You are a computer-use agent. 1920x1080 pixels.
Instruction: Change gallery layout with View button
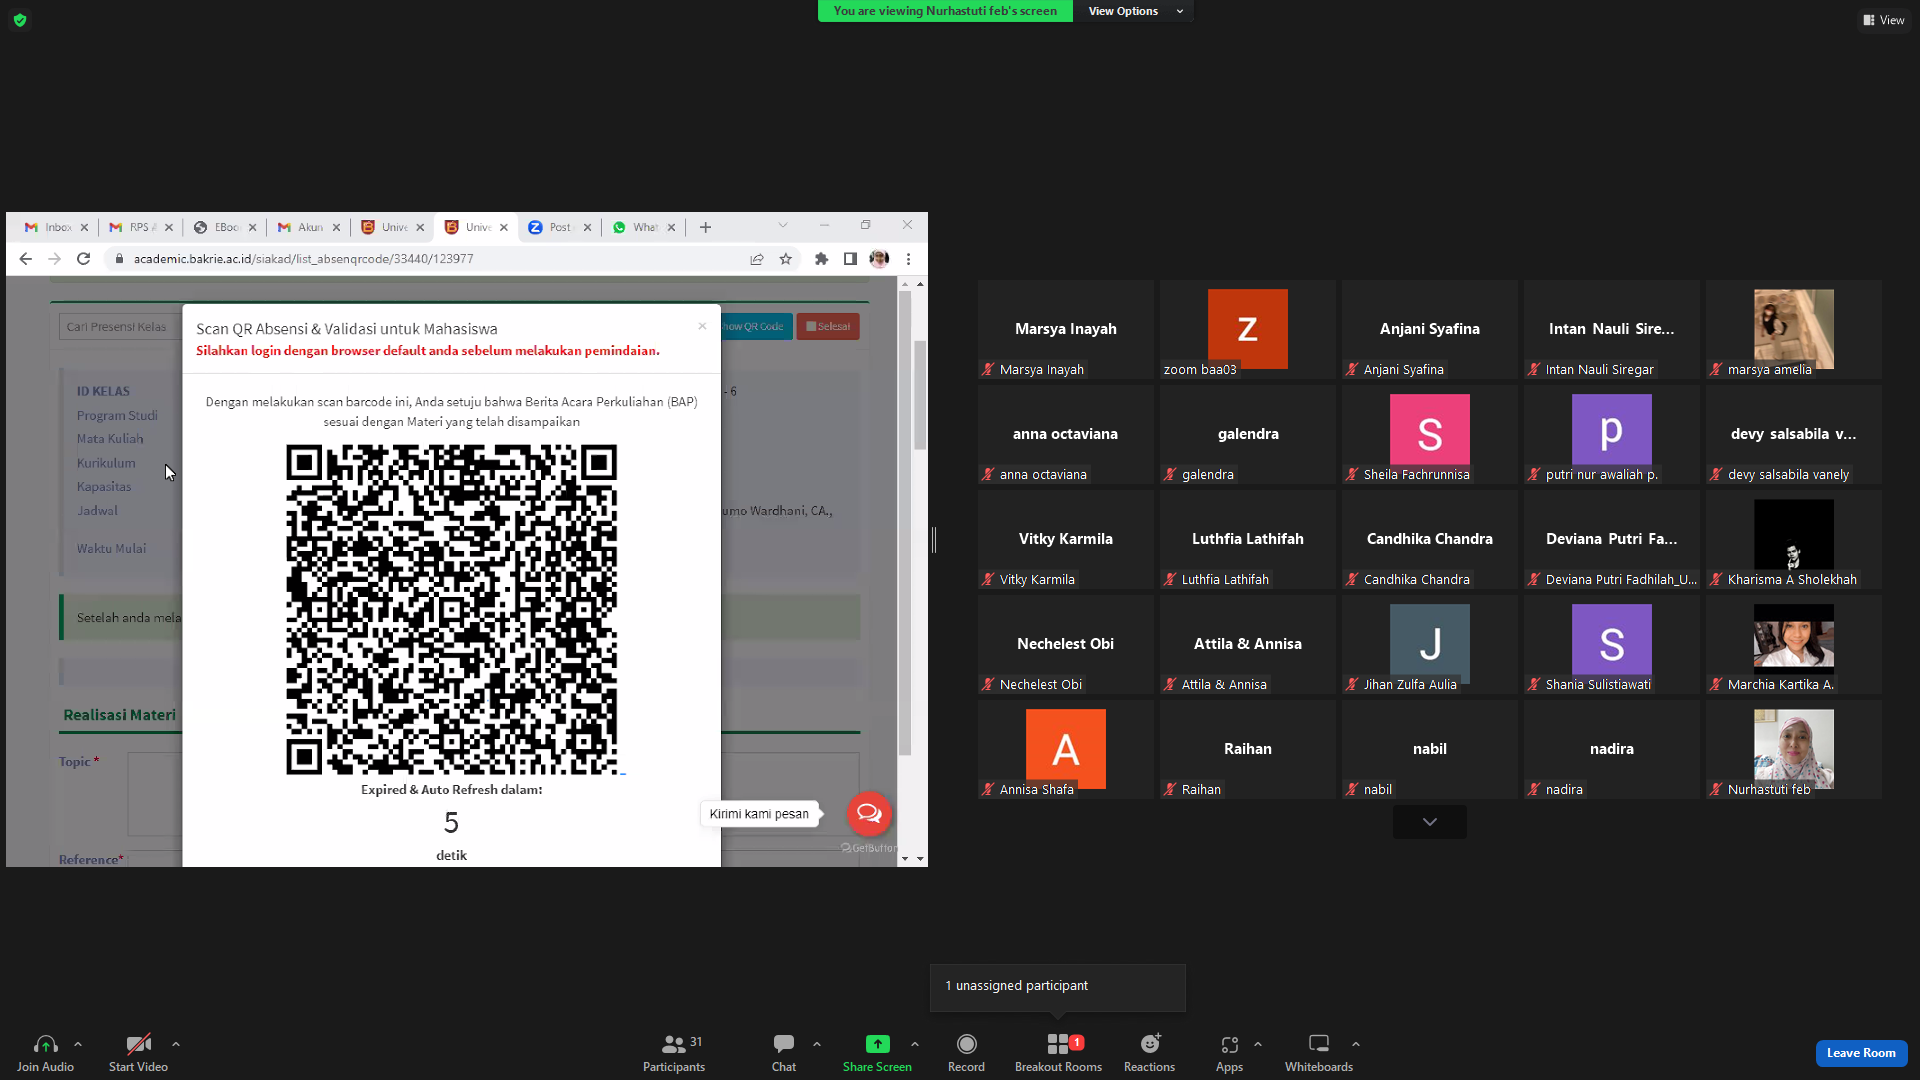tap(1884, 20)
